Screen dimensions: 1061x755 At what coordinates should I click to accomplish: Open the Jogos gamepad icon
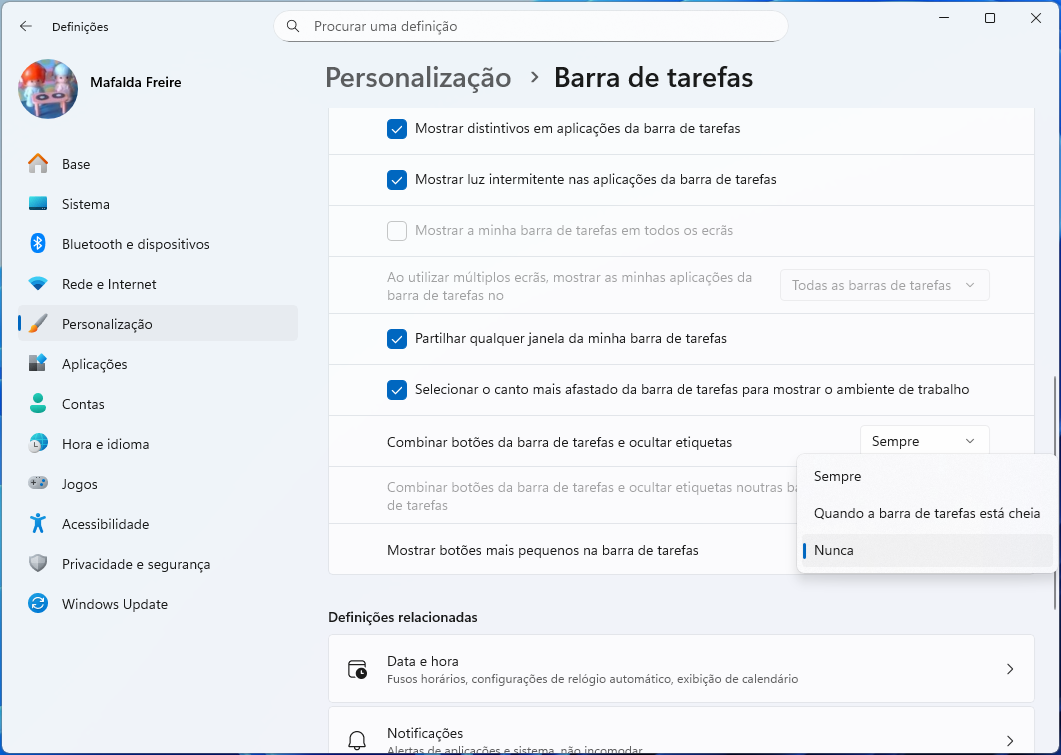(38, 484)
